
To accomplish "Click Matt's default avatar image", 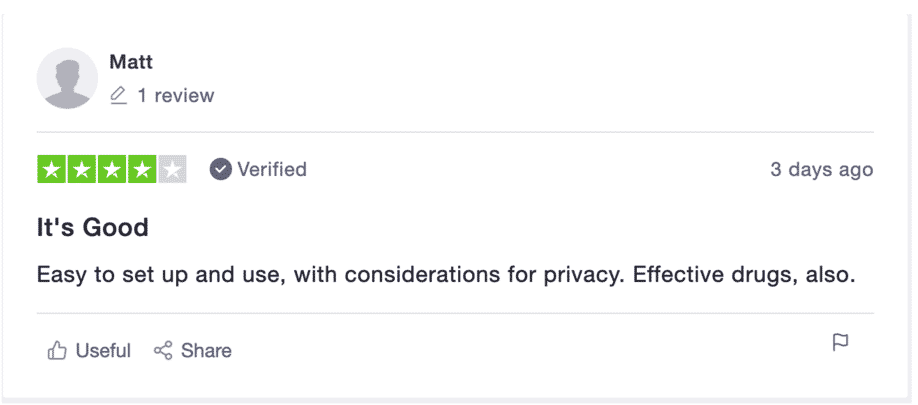I will (67, 78).
